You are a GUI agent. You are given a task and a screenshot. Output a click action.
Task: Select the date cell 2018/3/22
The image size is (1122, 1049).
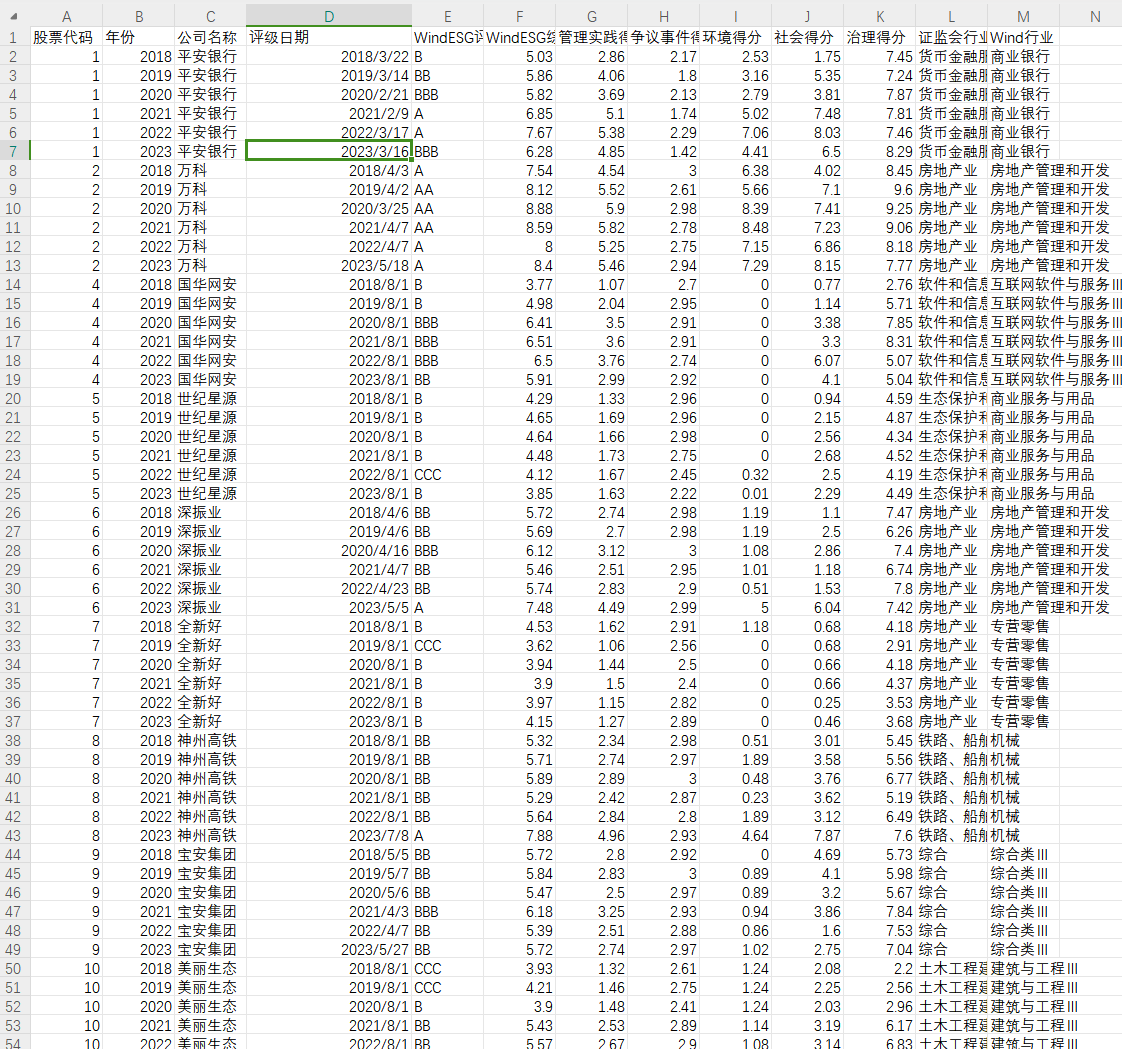click(328, 57)
